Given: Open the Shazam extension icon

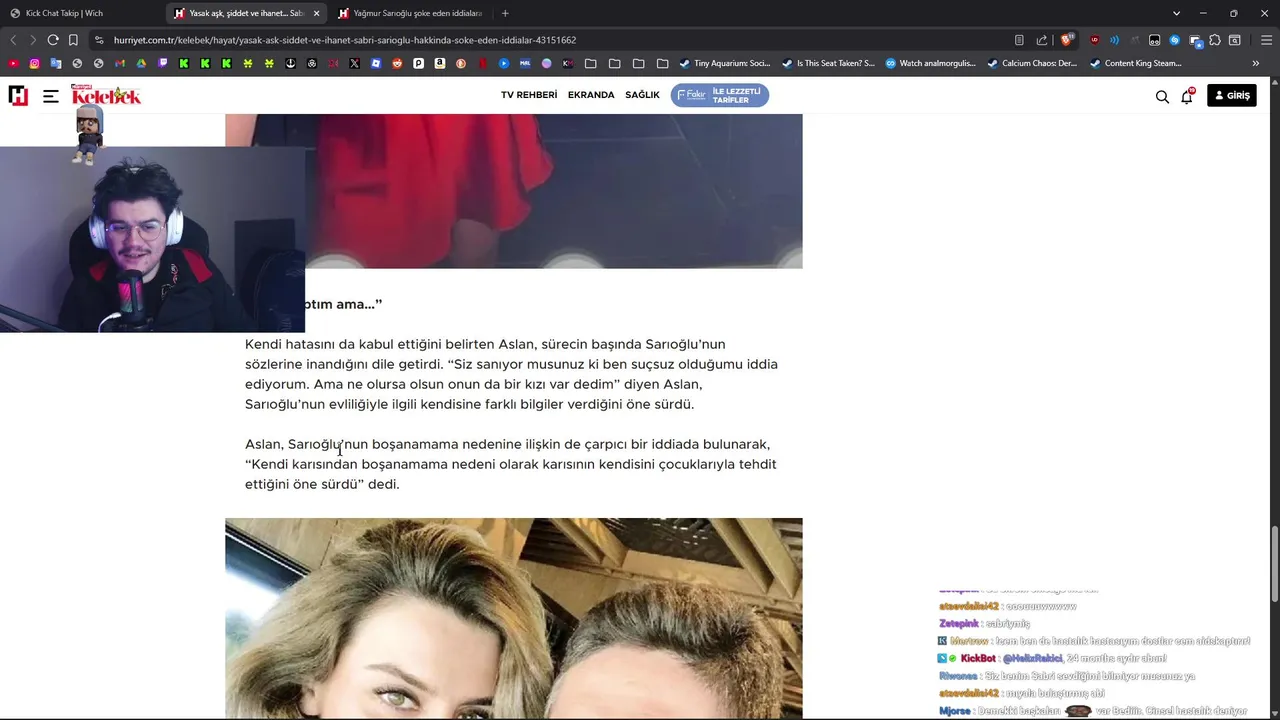Looking at the screenshot, I should pyautogui.click(x=1175, y=40).
